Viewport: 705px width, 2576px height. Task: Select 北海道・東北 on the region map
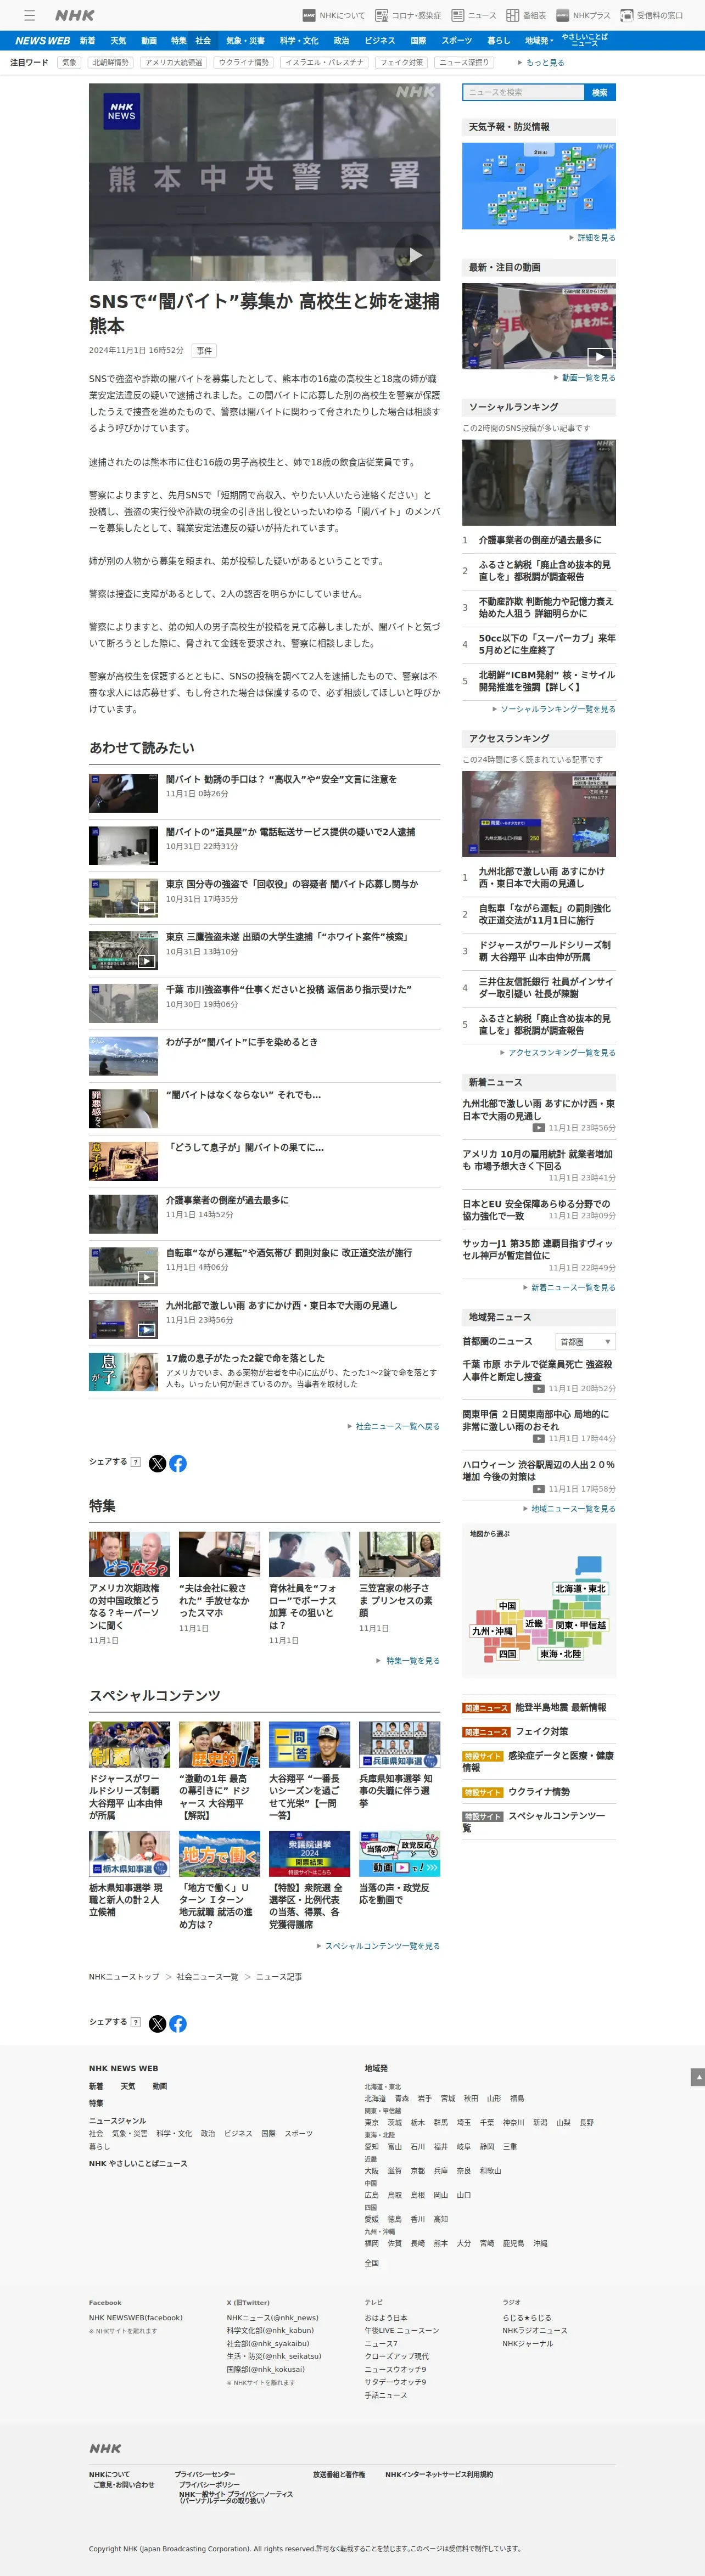coord(581,1589)
